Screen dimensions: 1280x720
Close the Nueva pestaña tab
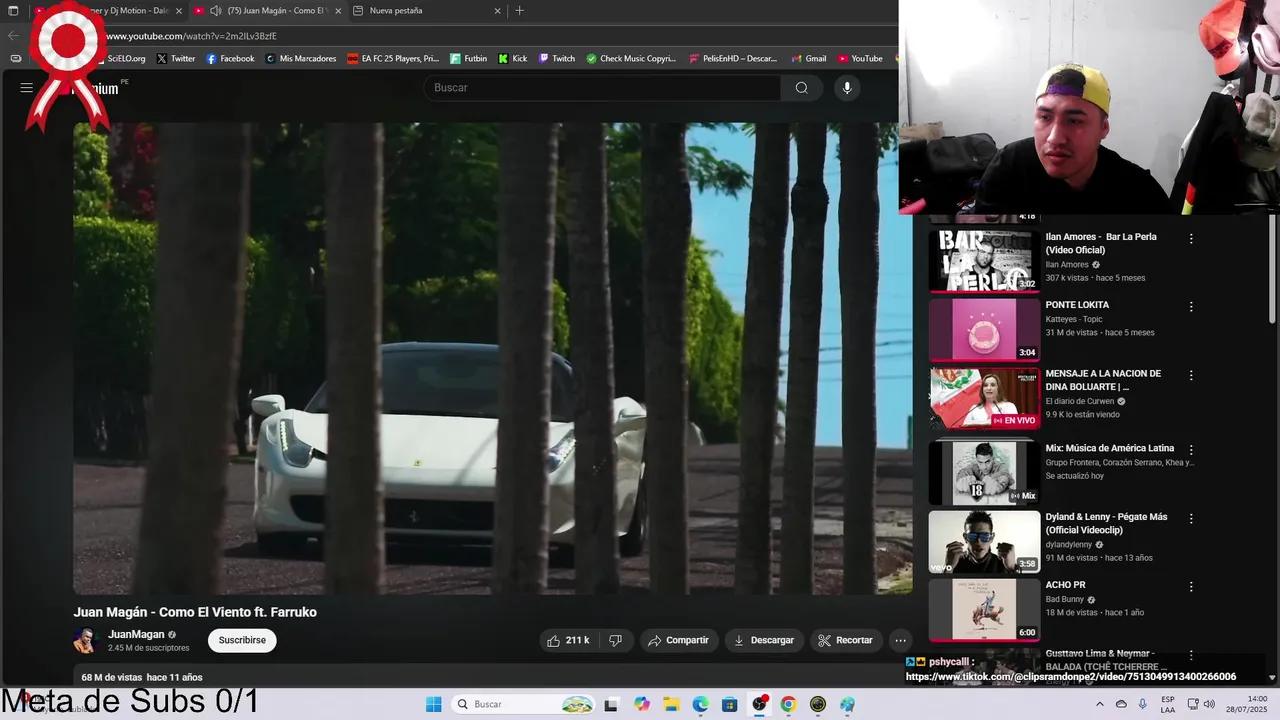497,11
